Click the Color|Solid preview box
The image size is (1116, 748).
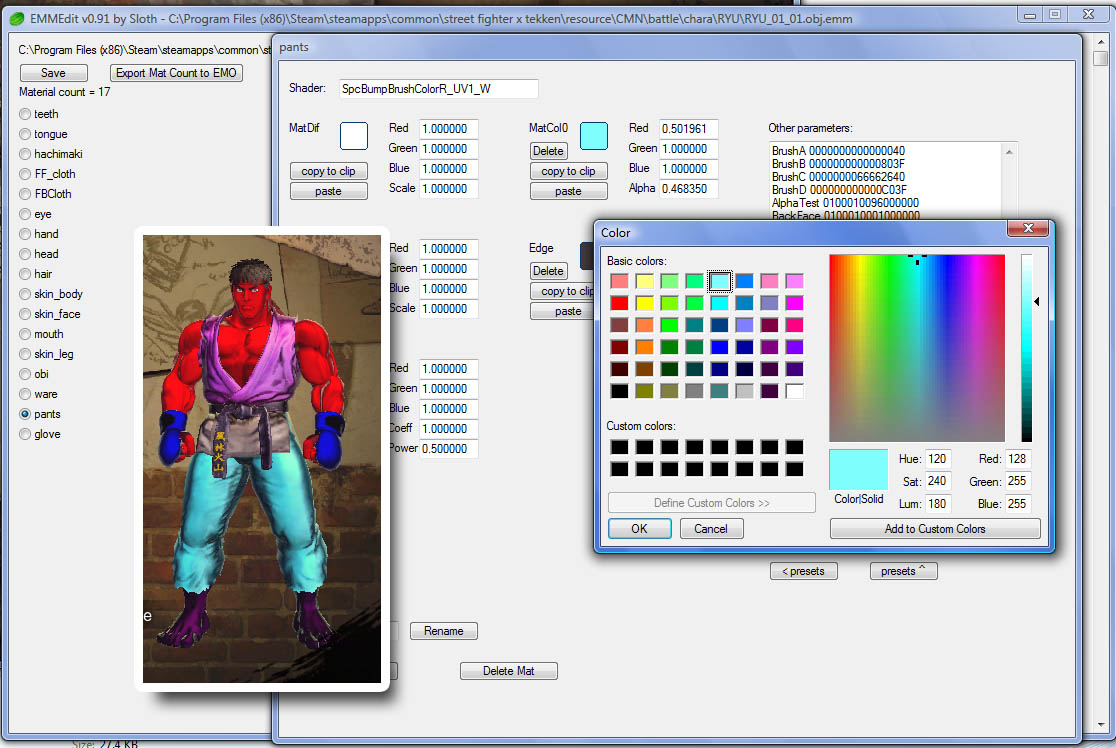click(x=858, y=469)
